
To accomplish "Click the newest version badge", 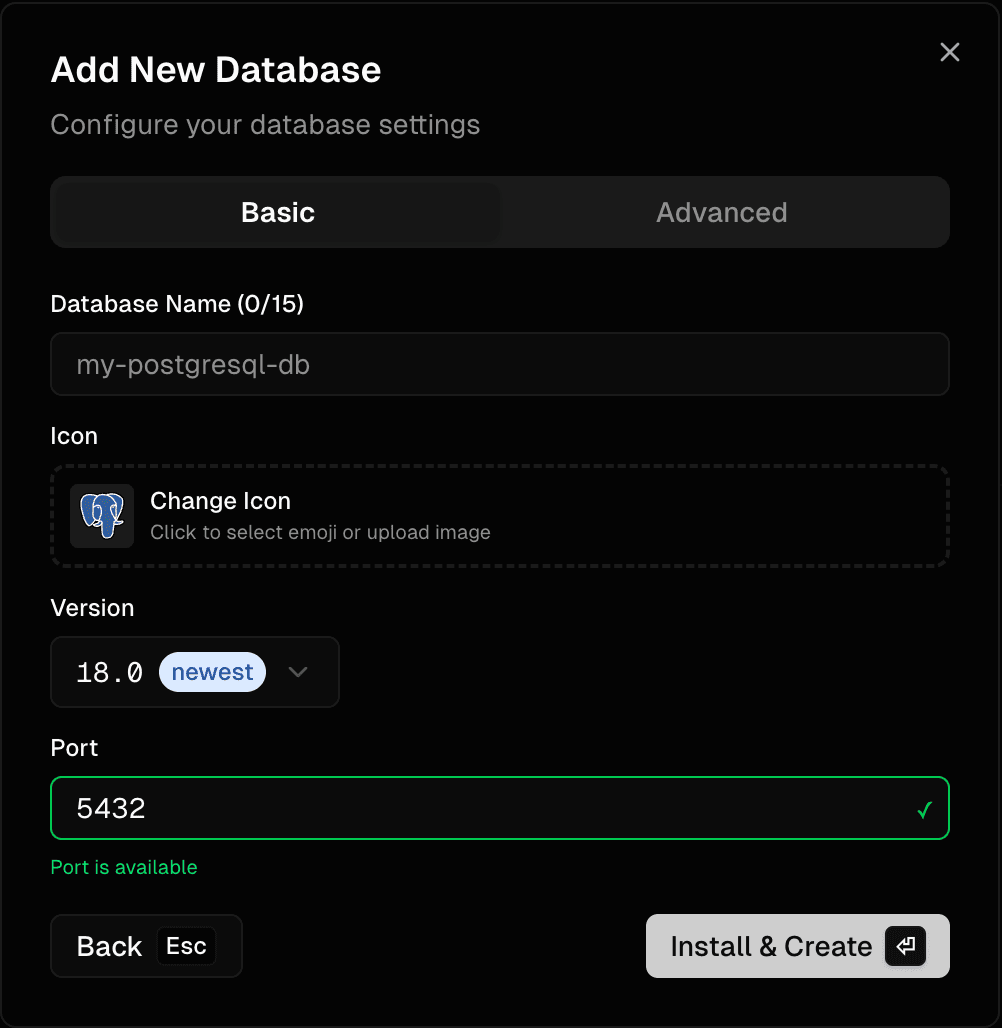I will [x=212, y=672].
